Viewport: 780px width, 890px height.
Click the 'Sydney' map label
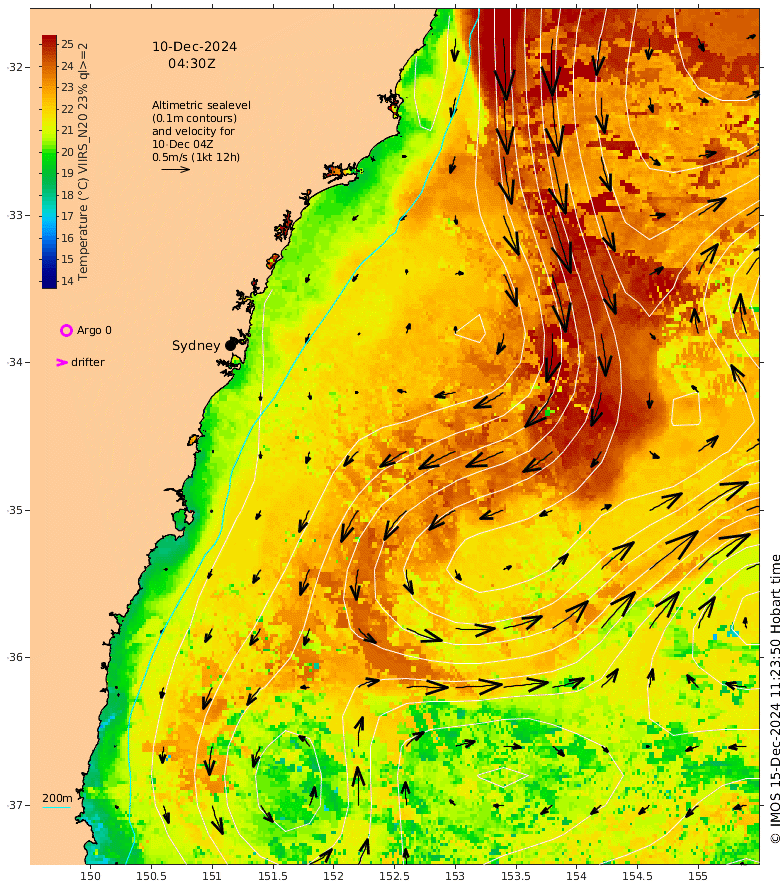point(196,346)
